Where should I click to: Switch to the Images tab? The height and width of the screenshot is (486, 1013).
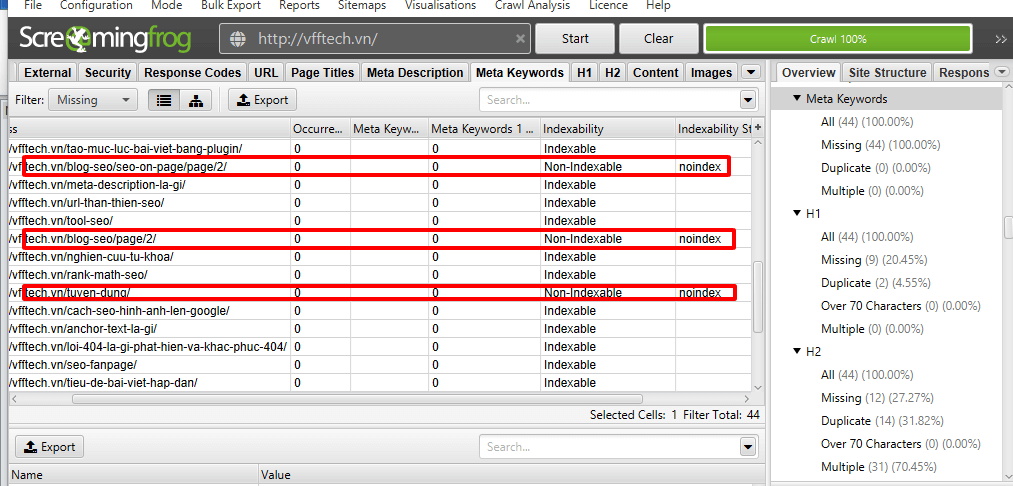tap(711, 72)
